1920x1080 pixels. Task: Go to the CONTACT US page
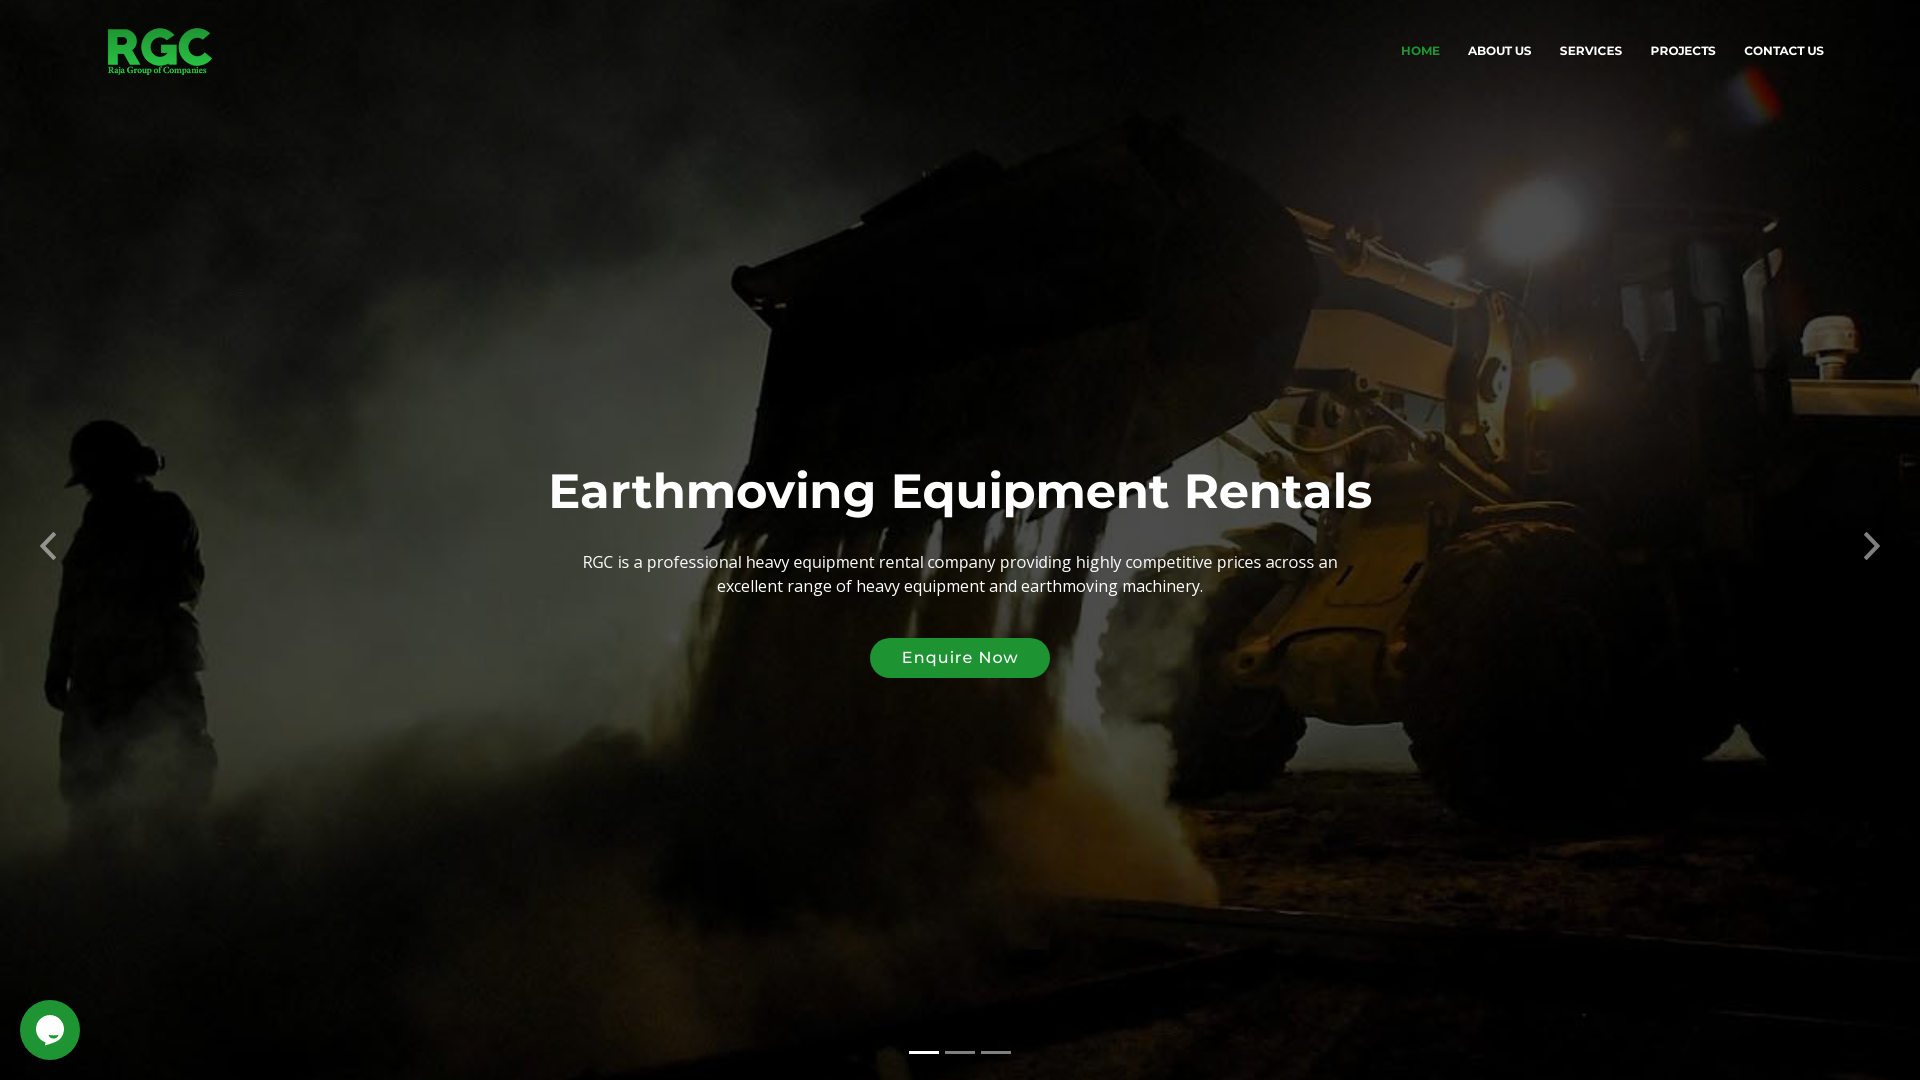[1783, 51]
